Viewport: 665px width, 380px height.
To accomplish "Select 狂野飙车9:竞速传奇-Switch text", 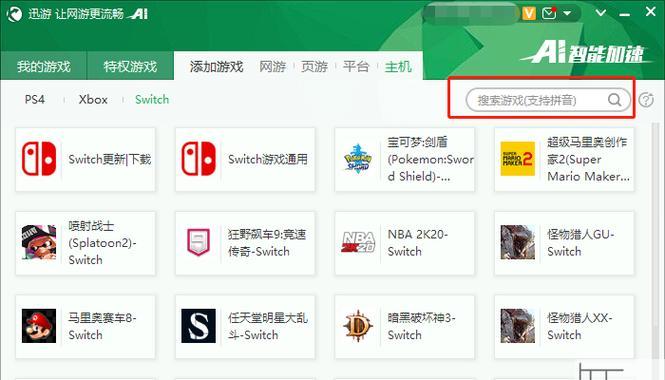I will click(x=267, y=243).
